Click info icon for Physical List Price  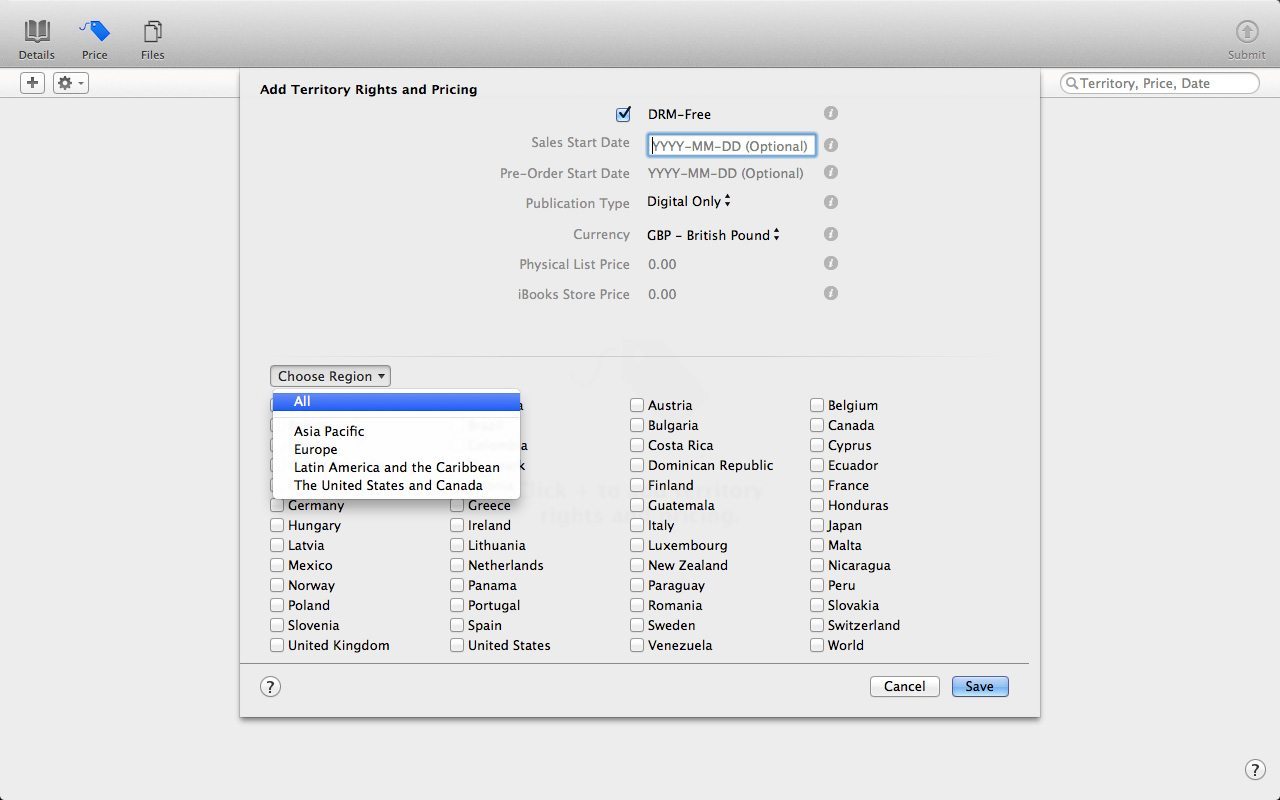click(830, 263)
